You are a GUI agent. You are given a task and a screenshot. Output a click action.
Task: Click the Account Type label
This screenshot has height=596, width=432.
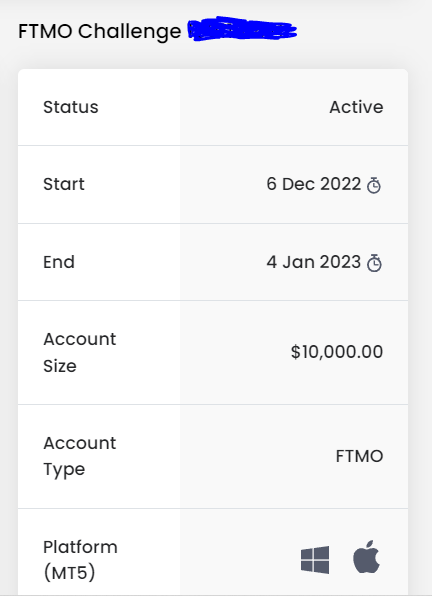click(79, 457)
